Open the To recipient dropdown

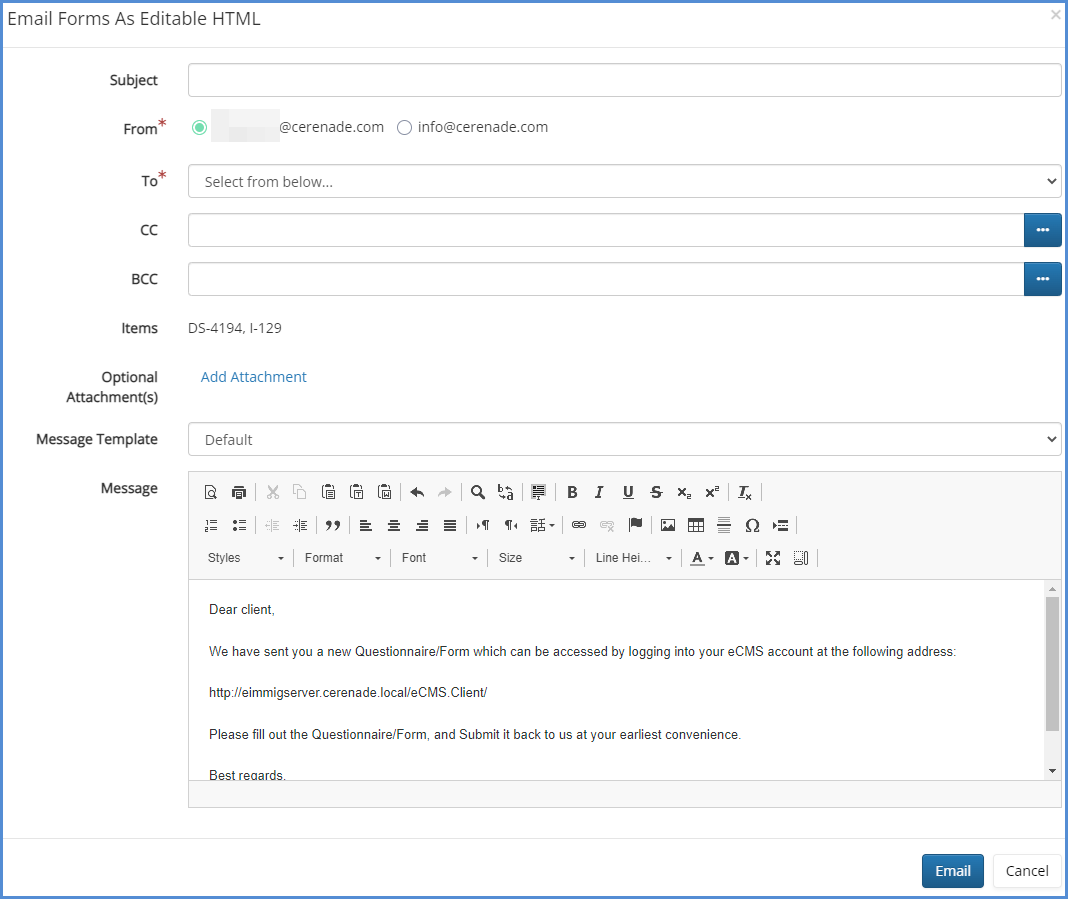click(x=624, y=180)
